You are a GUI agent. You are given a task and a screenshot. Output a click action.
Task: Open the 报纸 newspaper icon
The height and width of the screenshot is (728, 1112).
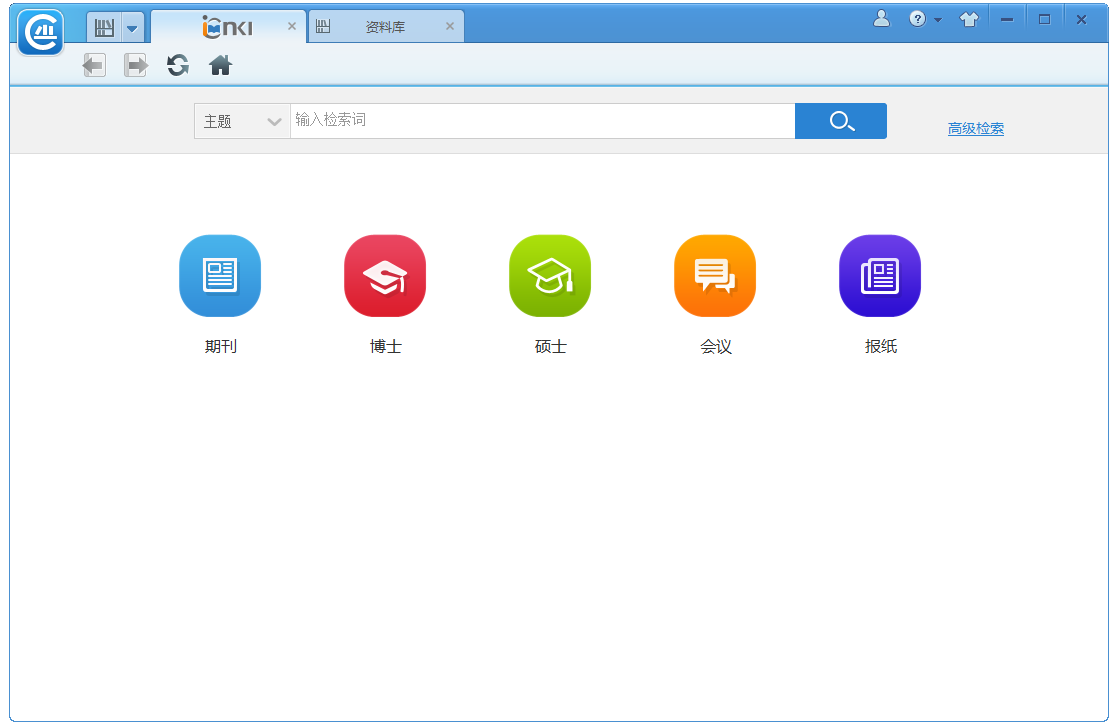click(880, 276)
